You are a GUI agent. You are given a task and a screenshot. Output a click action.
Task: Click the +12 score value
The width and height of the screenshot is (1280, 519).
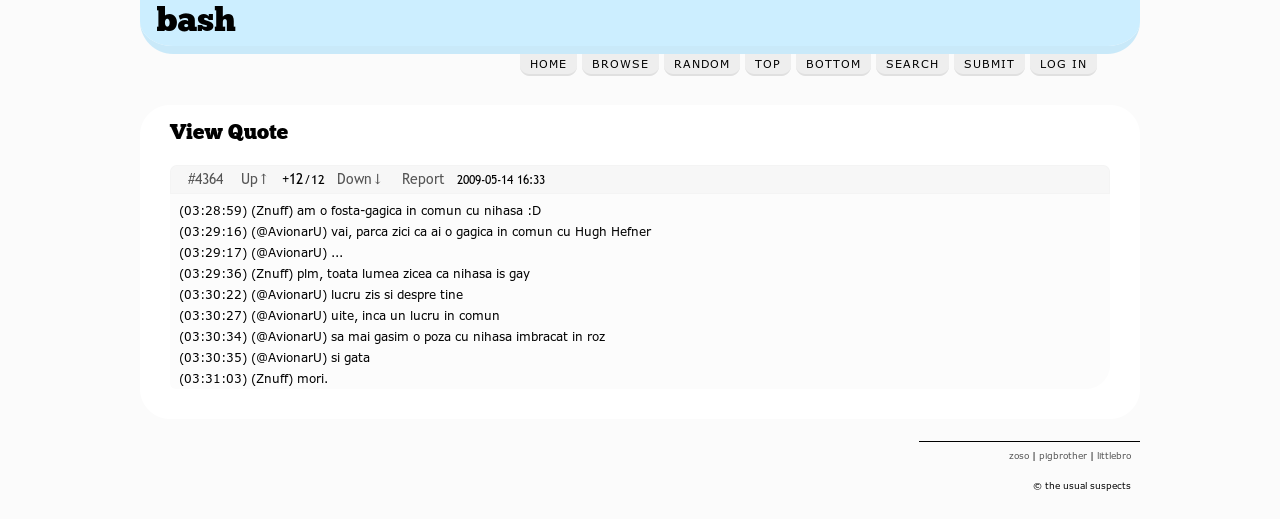[x=292, y=179]
